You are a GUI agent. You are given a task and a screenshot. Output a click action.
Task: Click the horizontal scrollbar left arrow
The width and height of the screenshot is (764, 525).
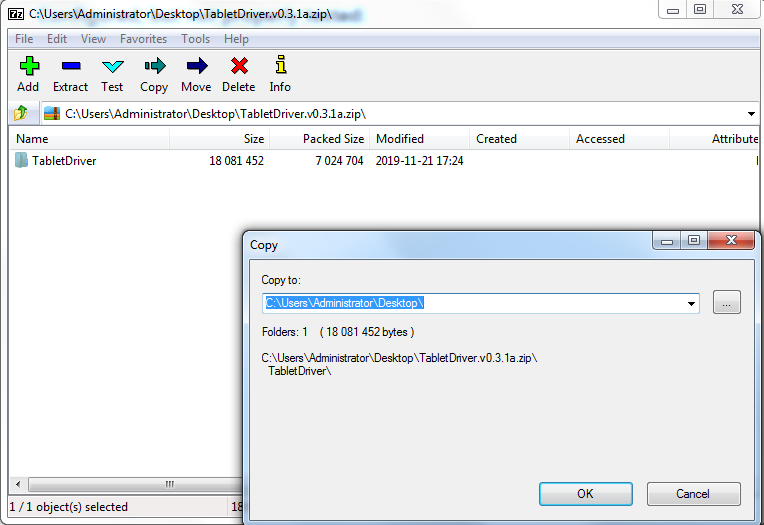(18, 484)
